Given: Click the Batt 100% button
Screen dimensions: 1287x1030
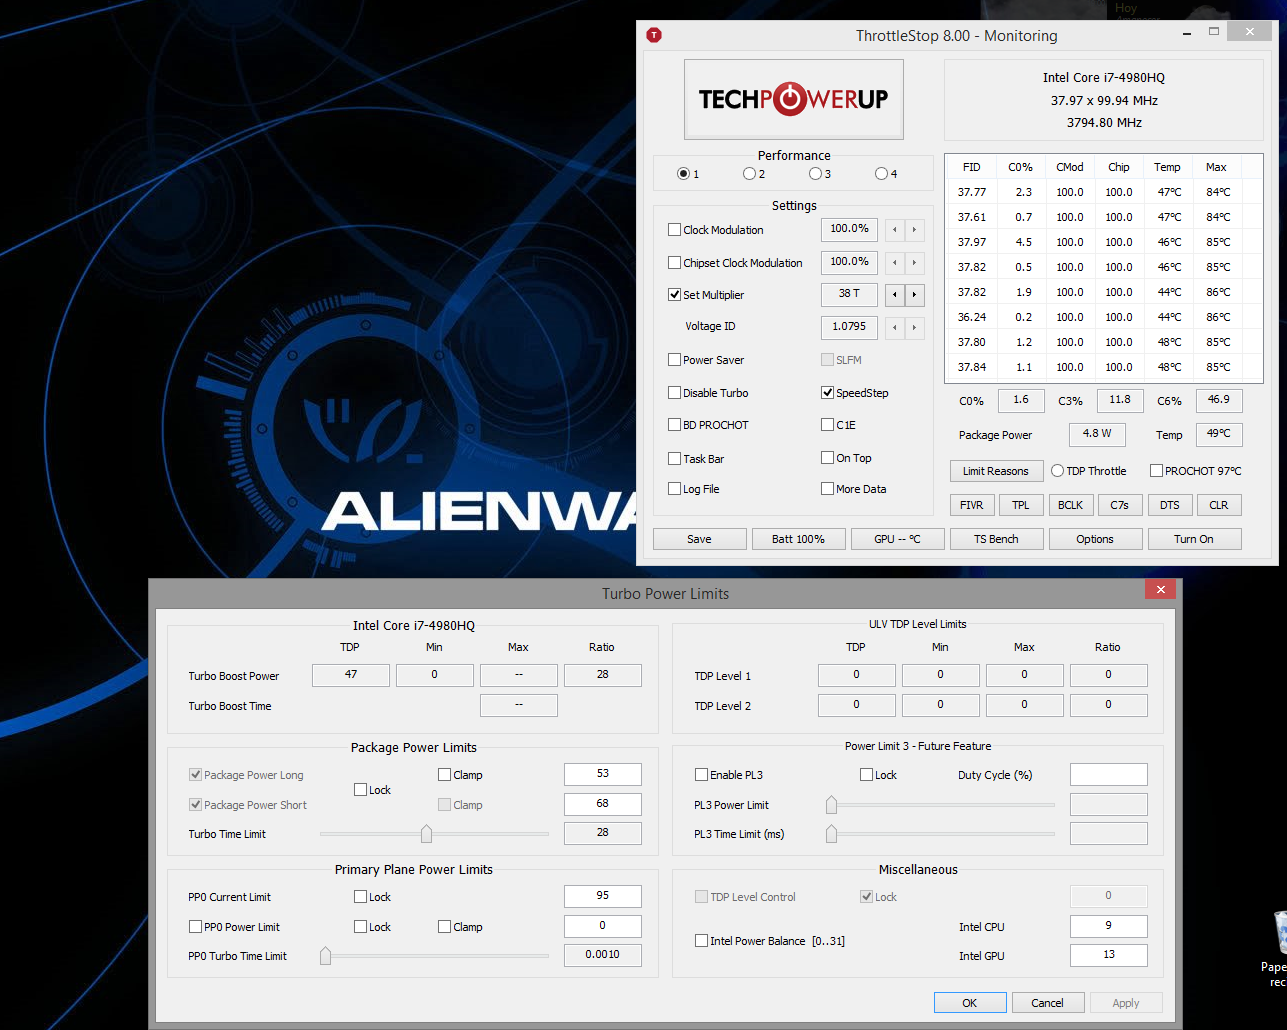Looking at the screenshot, I should pyautogui.click(x=798, y=539).
